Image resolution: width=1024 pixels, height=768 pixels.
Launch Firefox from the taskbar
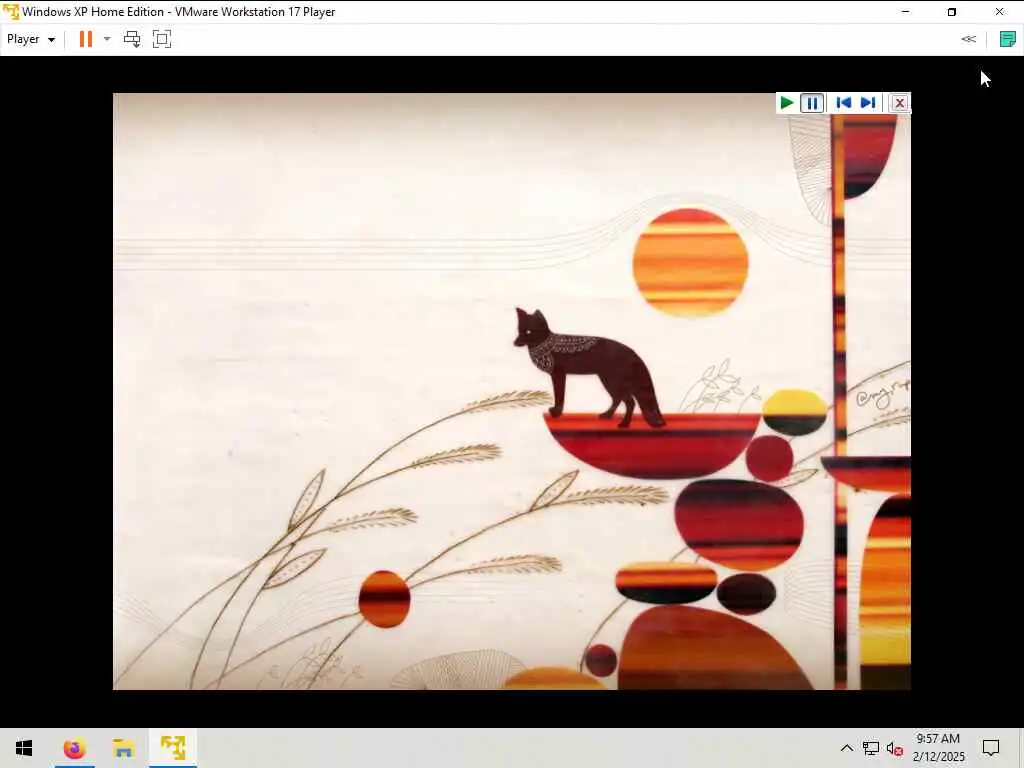(74, 748)
